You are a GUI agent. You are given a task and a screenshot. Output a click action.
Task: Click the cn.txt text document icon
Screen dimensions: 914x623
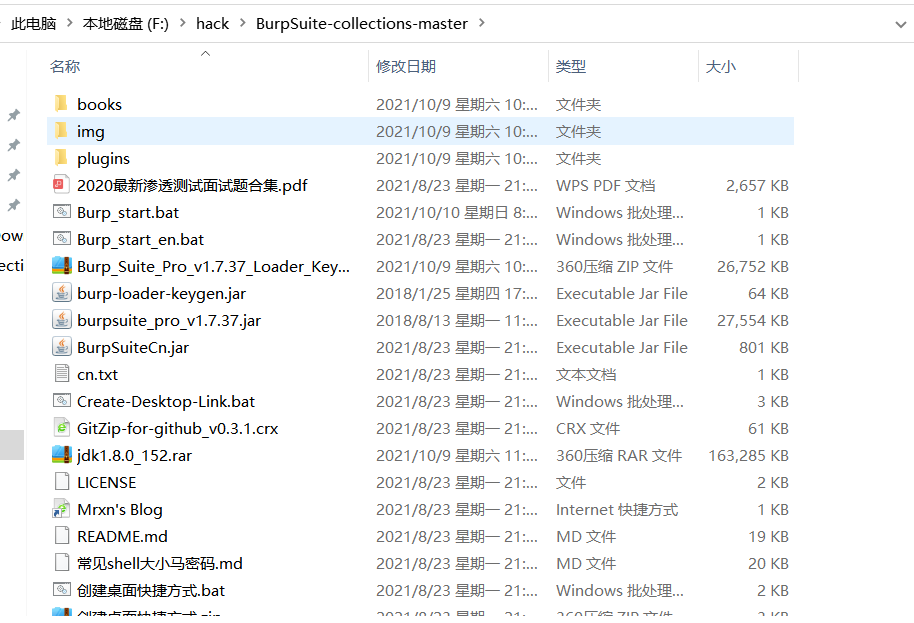pyautogui.click(x=61, y=373)
